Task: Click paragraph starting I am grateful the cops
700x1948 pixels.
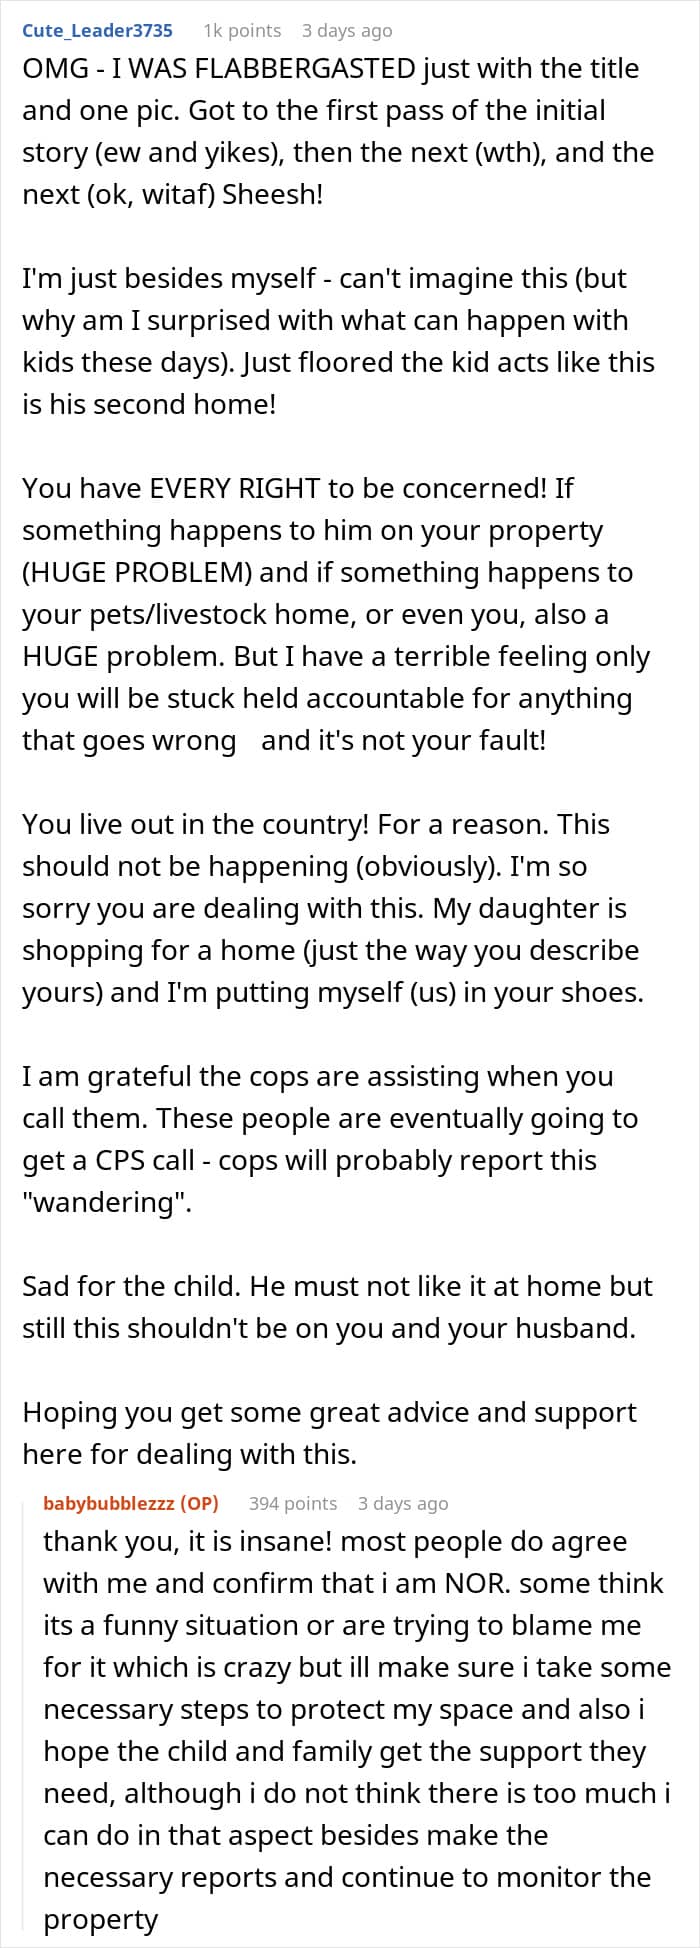Action: point(330,1139)
